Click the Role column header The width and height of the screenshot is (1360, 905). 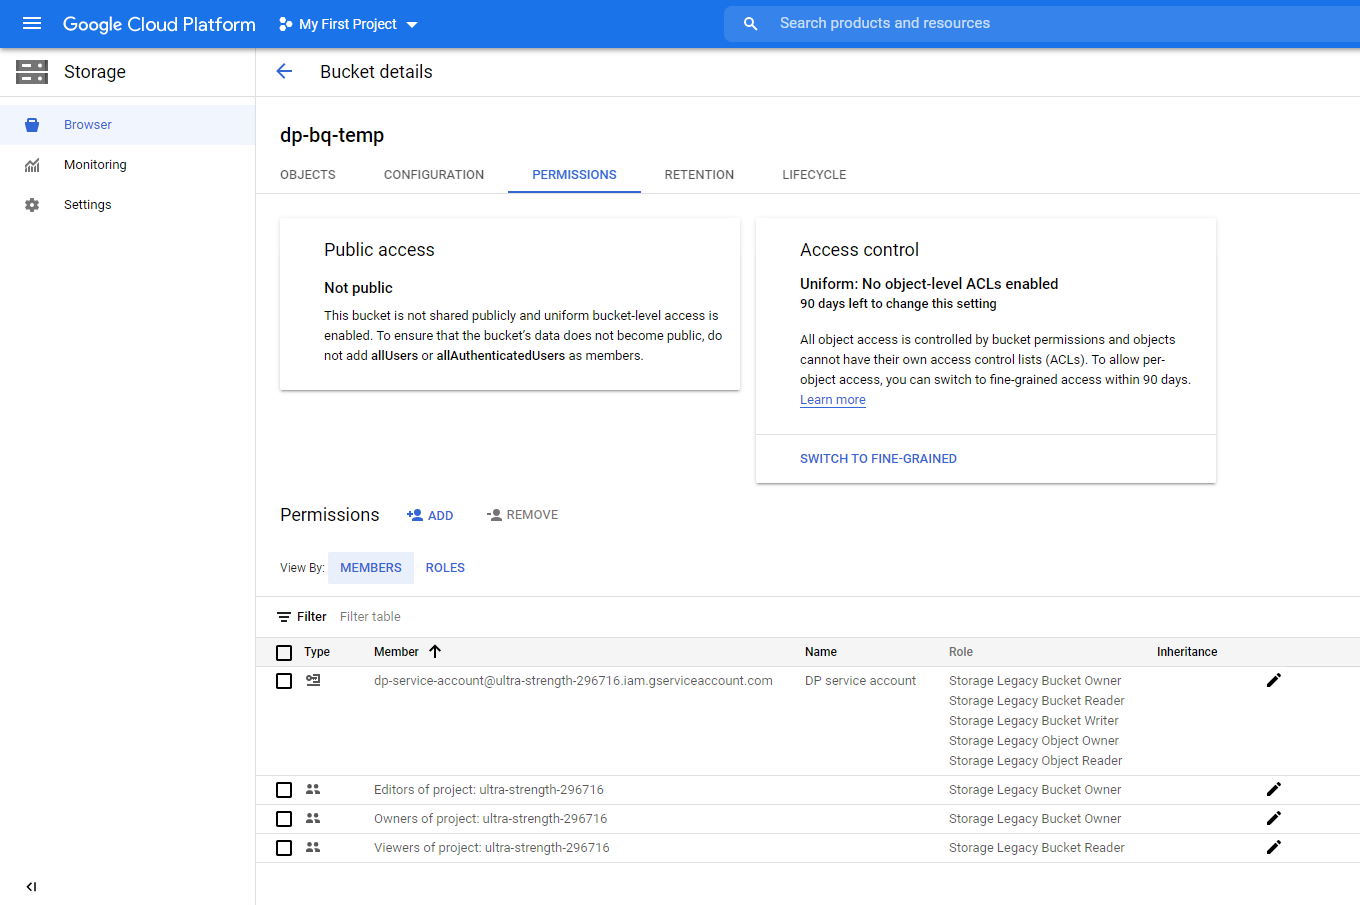(961, 652)
